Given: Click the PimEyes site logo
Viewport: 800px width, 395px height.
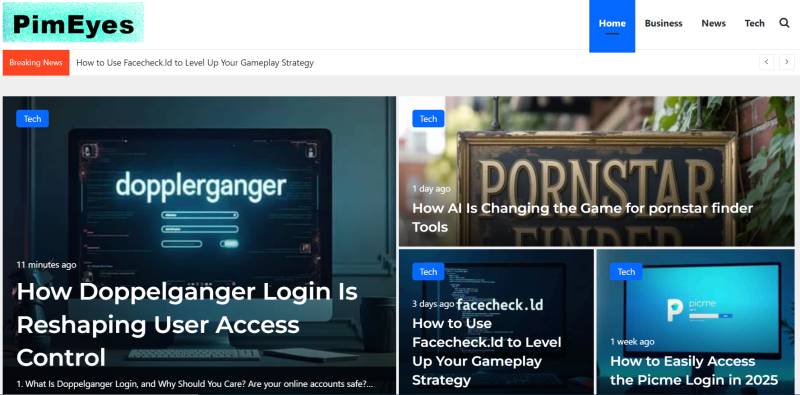Looking at the screenshot, I should click(x=73, y=22).
